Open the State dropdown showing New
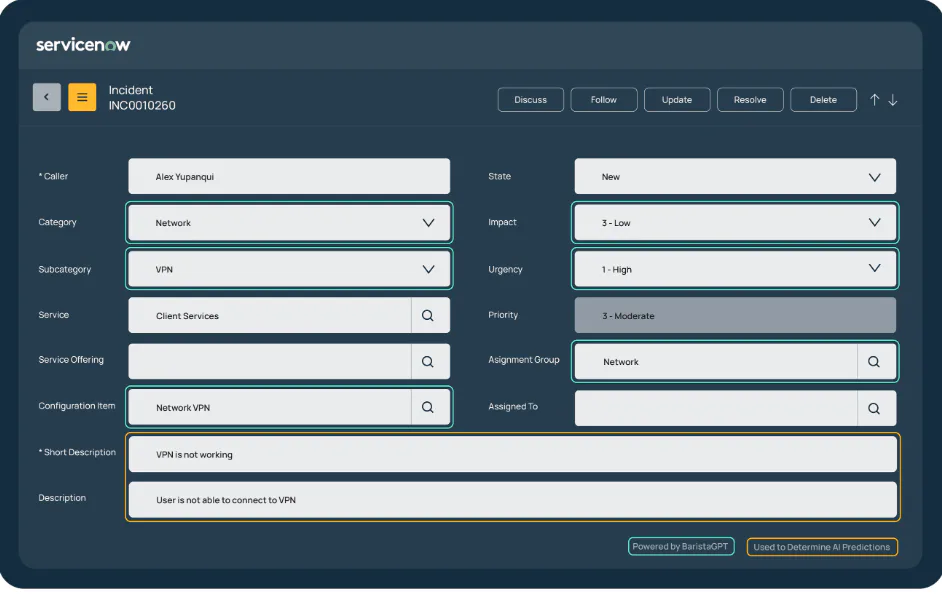This screenshot has height=594, width=942. (735, 176)
